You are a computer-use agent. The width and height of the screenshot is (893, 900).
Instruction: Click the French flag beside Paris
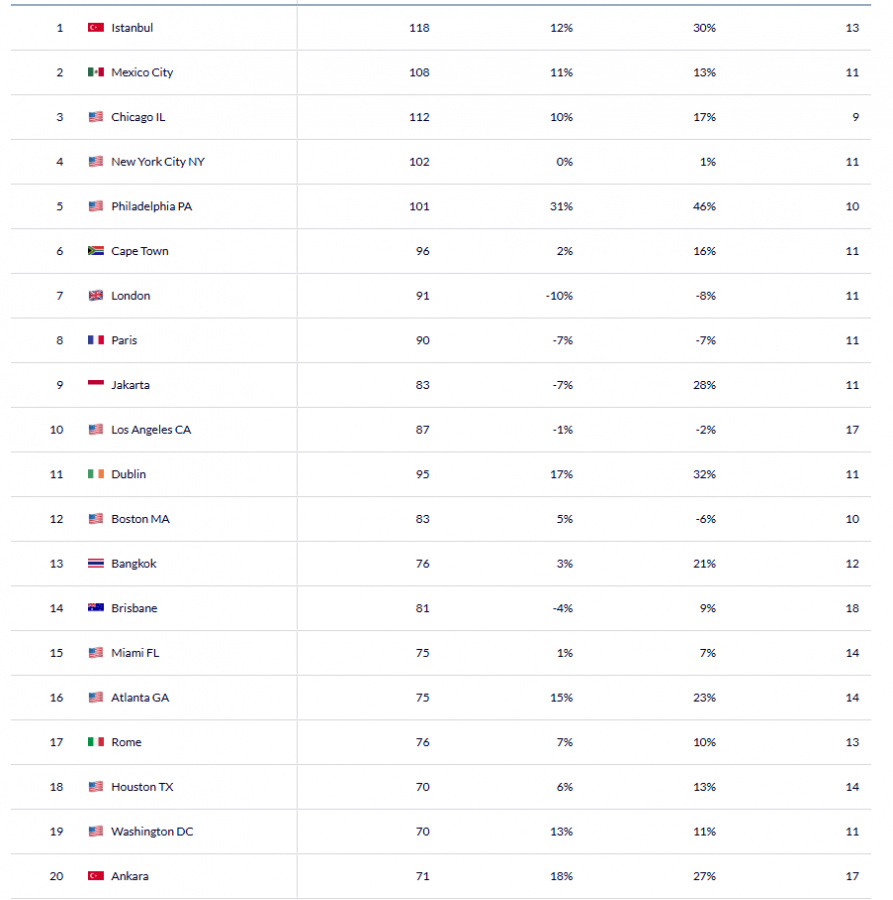(x=96, y=340)
